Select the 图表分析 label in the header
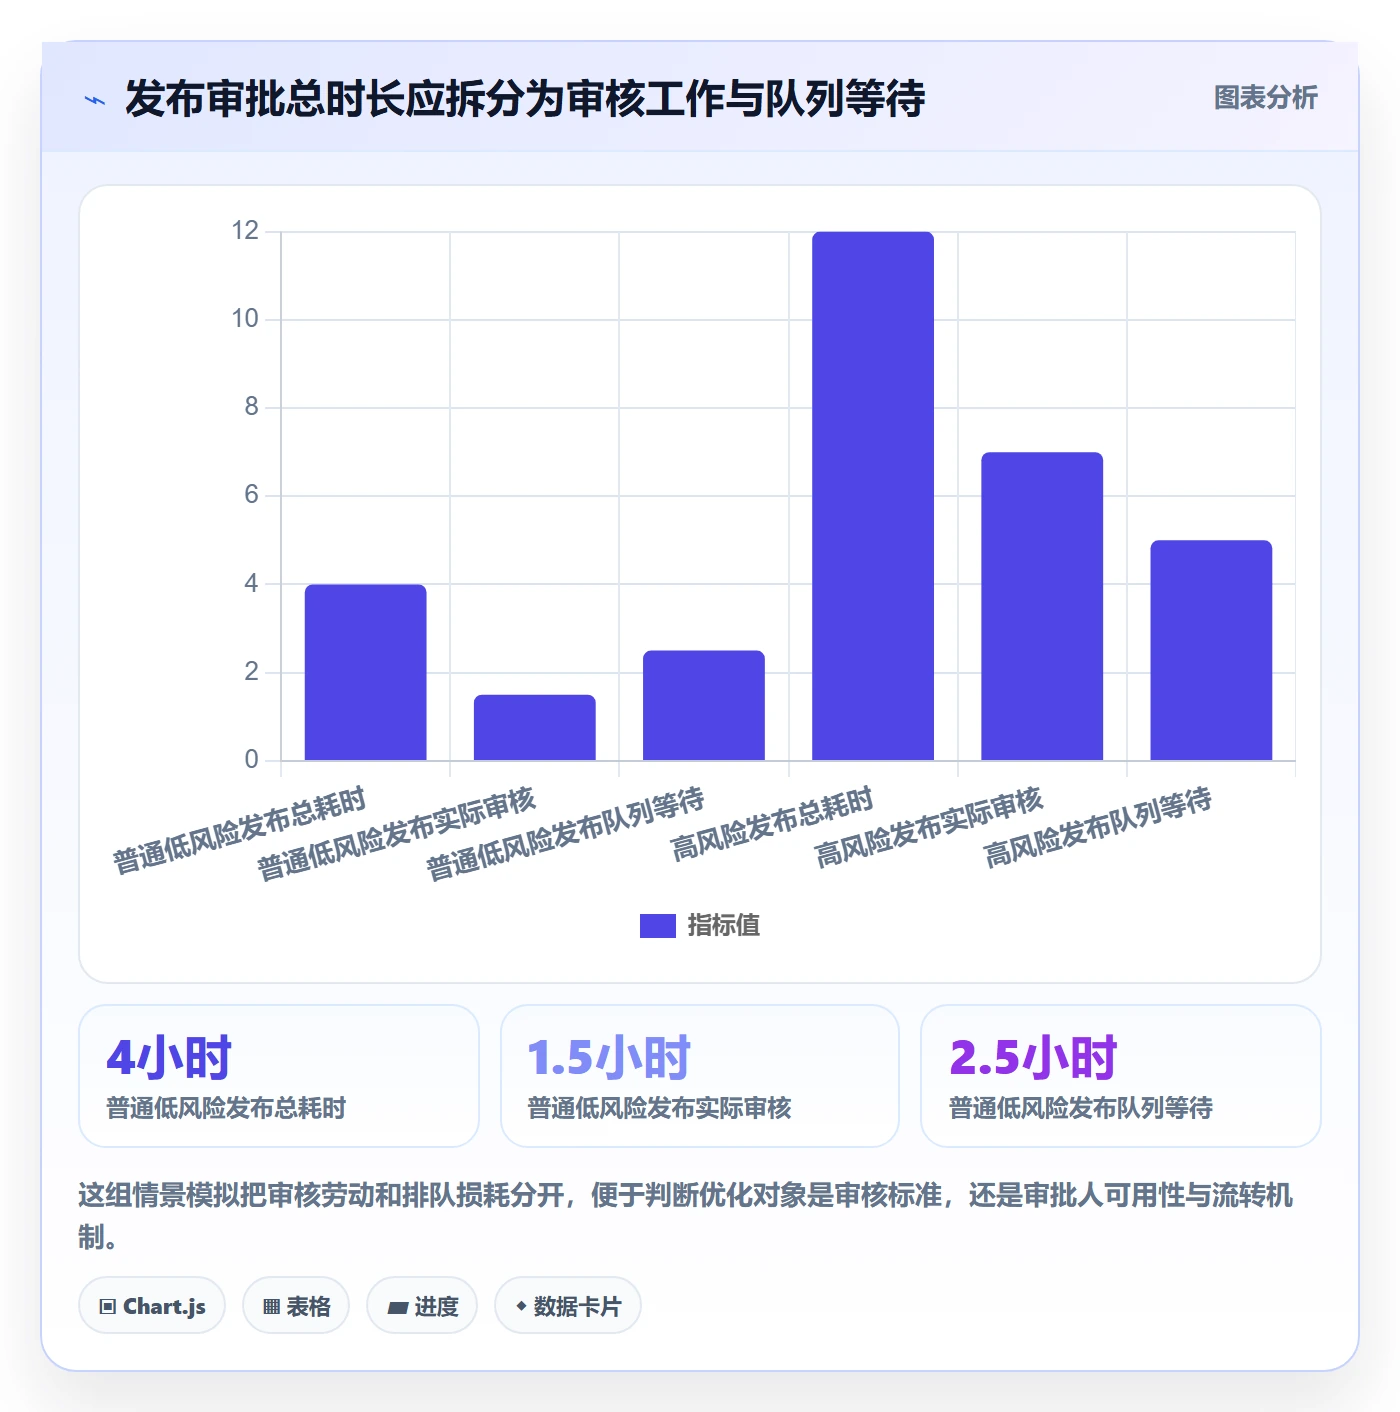The image size is (1400, 1412). (1266, 98)
